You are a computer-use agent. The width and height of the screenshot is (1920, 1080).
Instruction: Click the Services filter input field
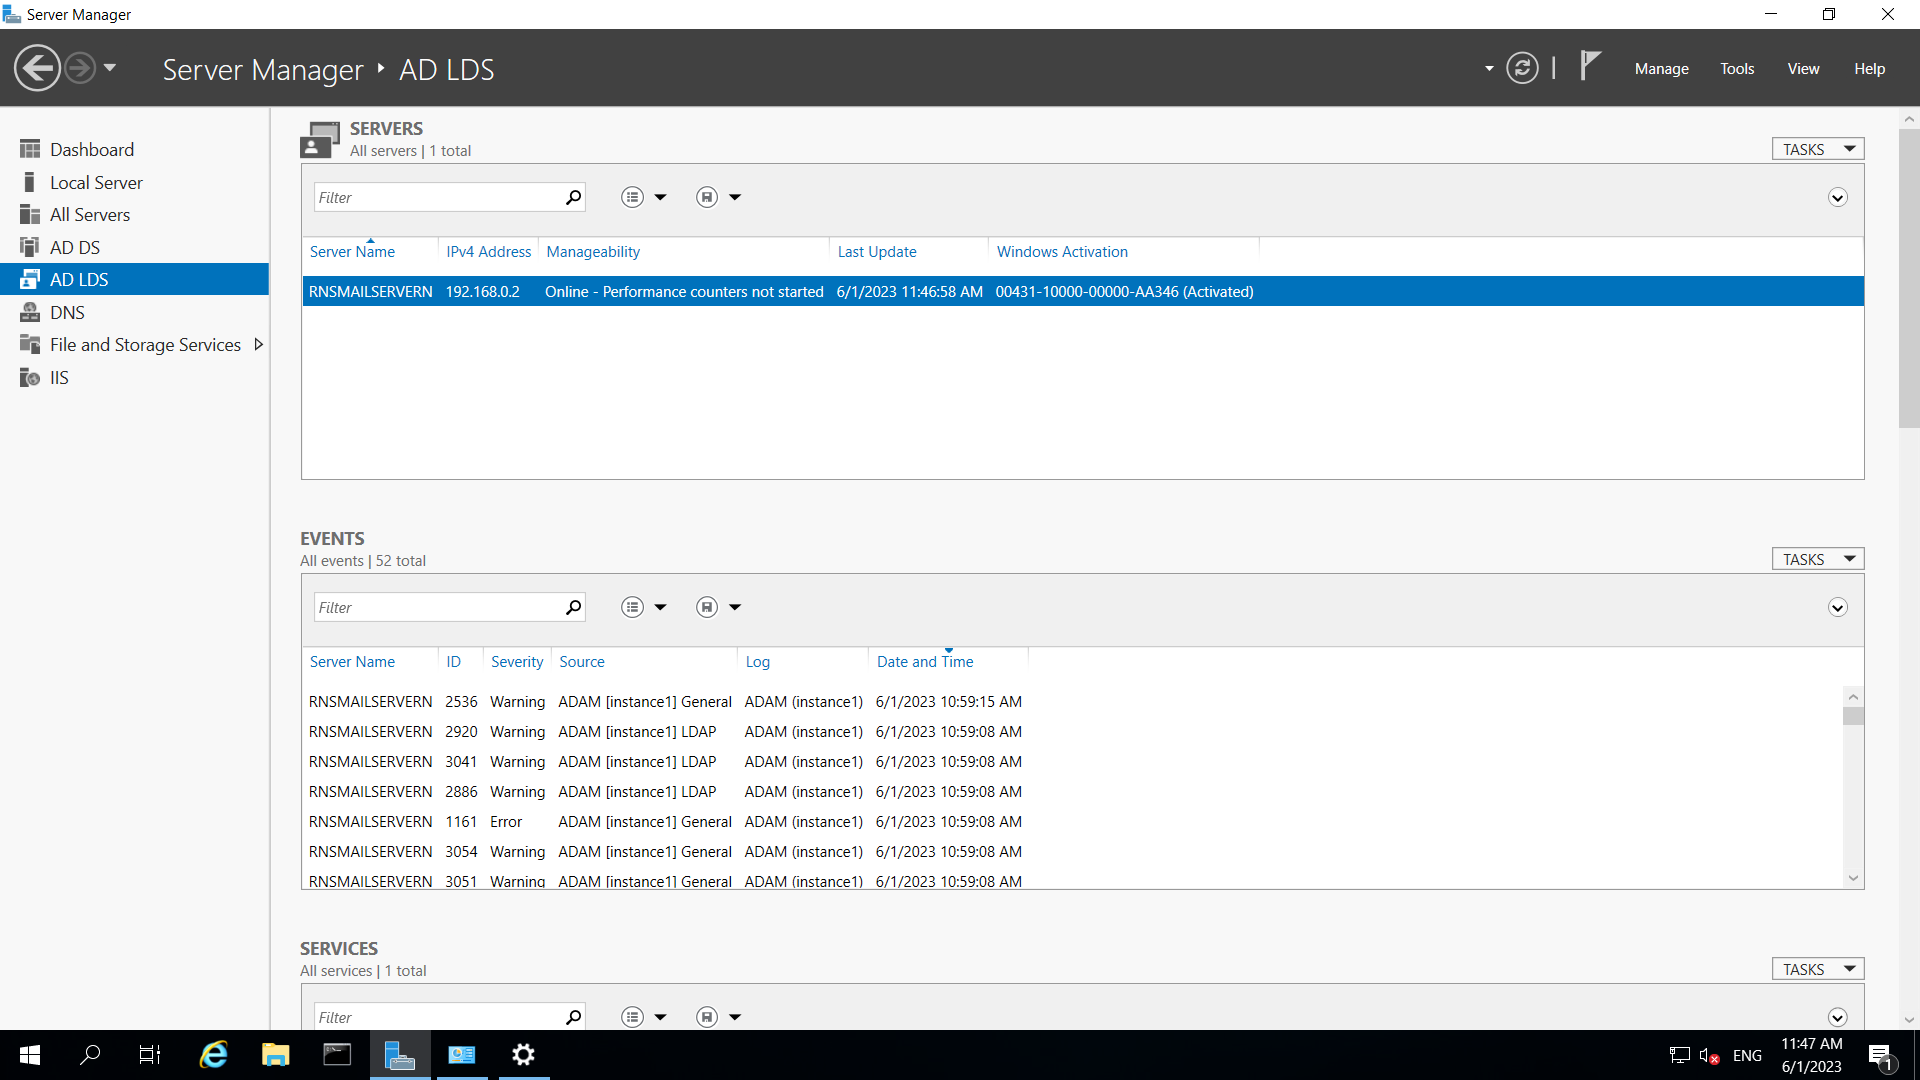click(x=438, y=1016)
